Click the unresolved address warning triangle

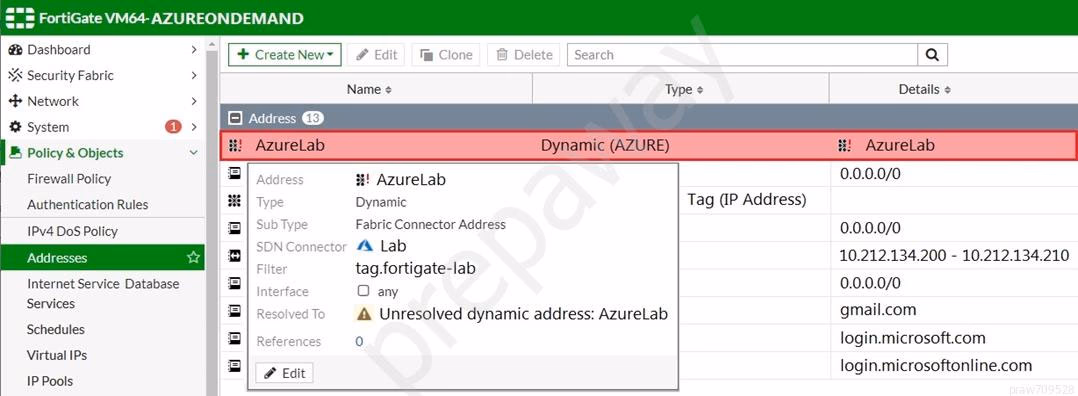364,314
